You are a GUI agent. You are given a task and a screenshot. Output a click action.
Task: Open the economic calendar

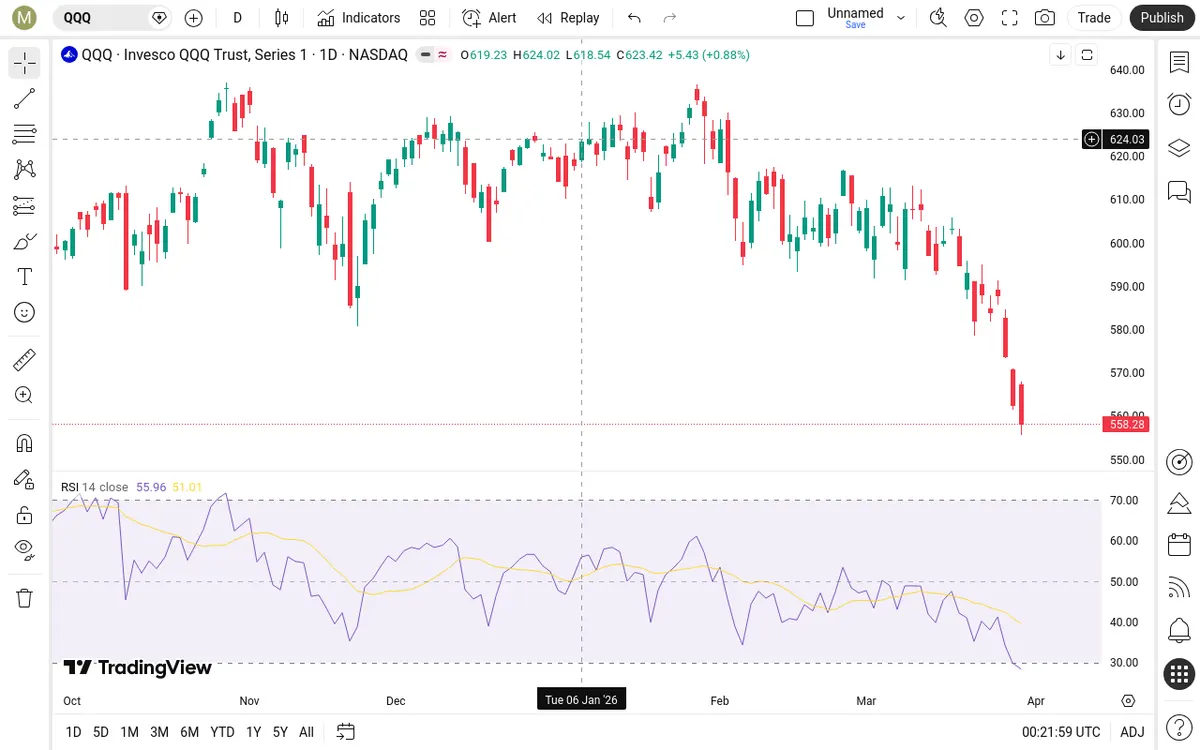(x=1179, y=545)
